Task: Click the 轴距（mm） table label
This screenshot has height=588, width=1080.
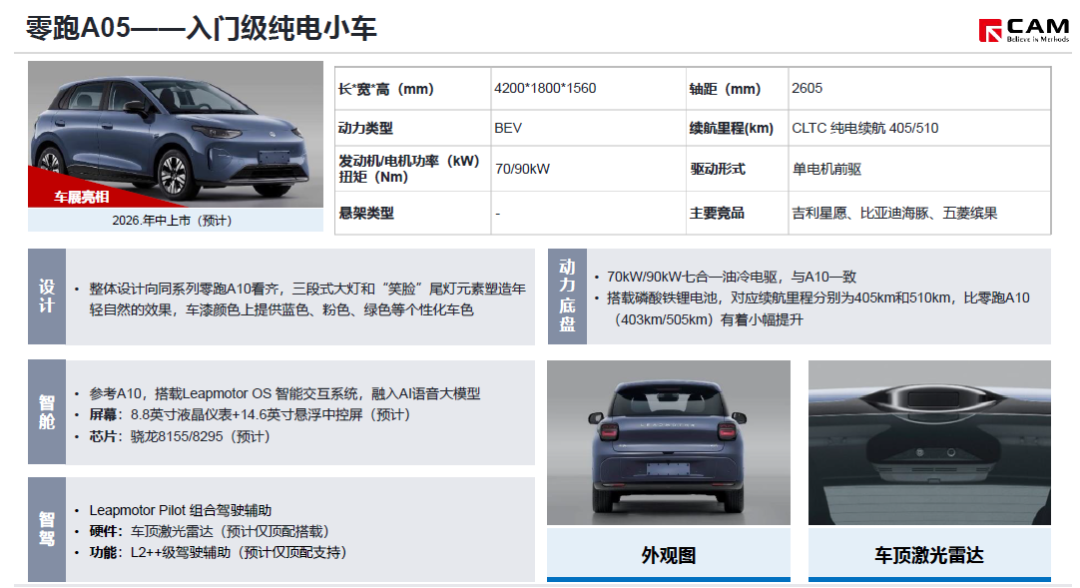Action: (x=725, y=89)
